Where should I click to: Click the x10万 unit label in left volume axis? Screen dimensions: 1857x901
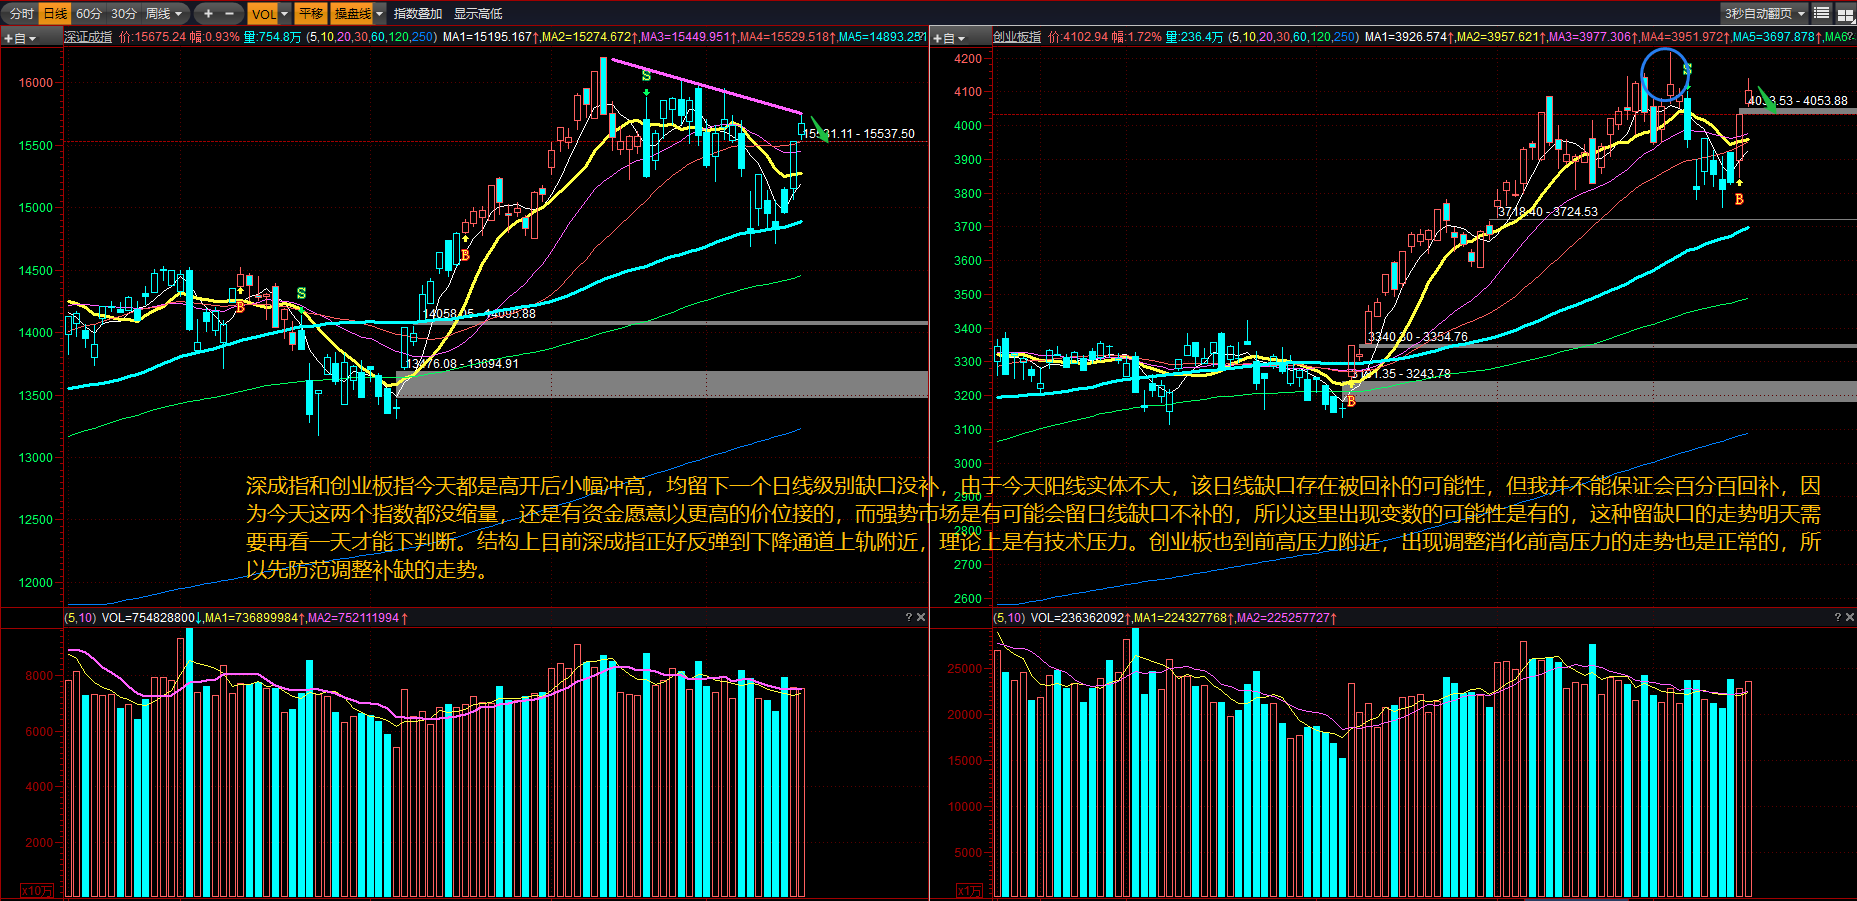(x=37, y=891)
